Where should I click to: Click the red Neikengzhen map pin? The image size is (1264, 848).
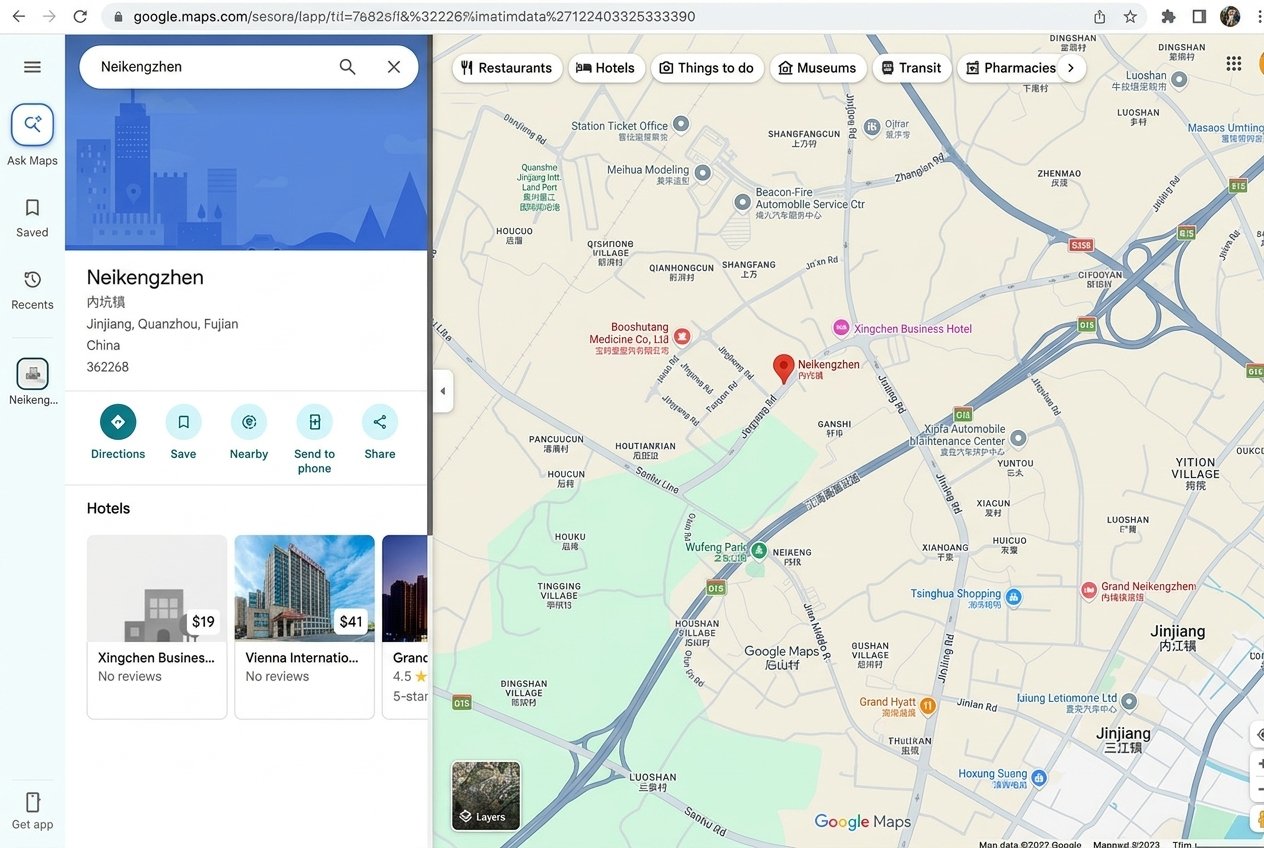click(784, 369)
